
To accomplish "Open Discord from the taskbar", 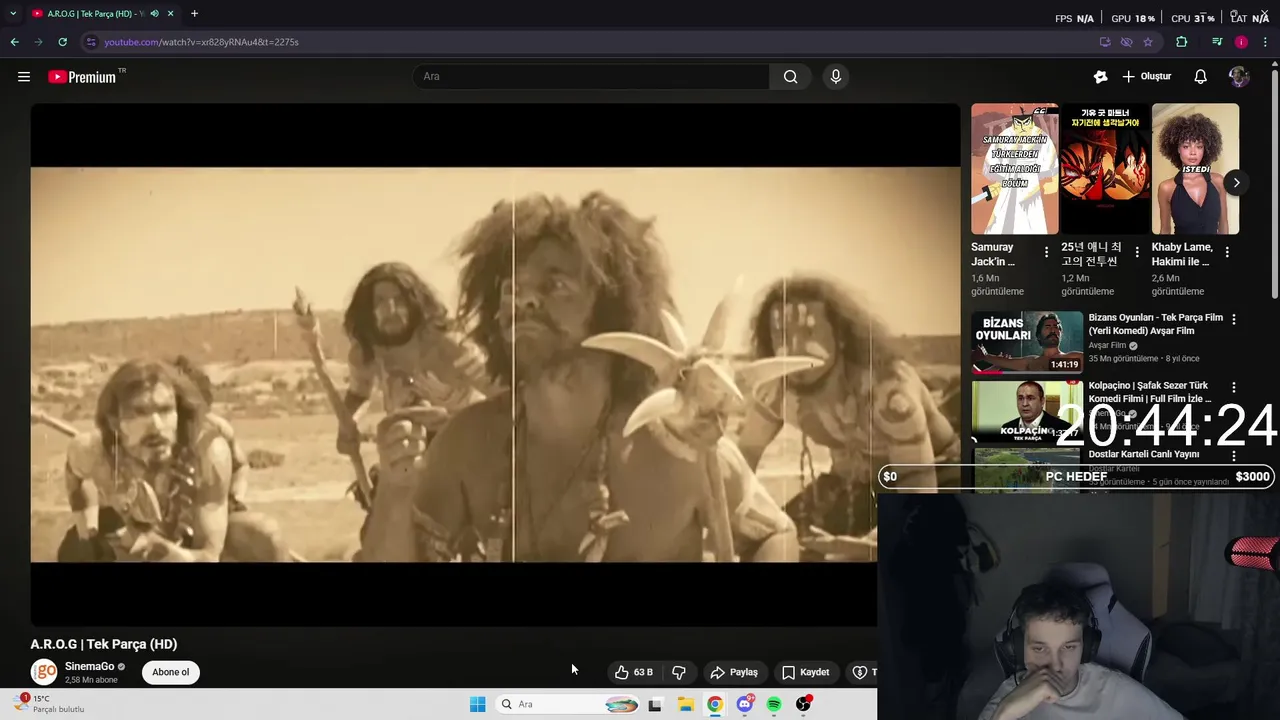I will (744, 704).
